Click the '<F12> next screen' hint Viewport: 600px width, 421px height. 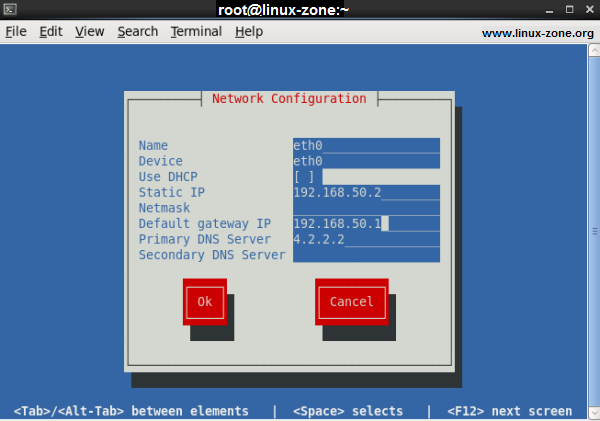click(x=510, y=411)
